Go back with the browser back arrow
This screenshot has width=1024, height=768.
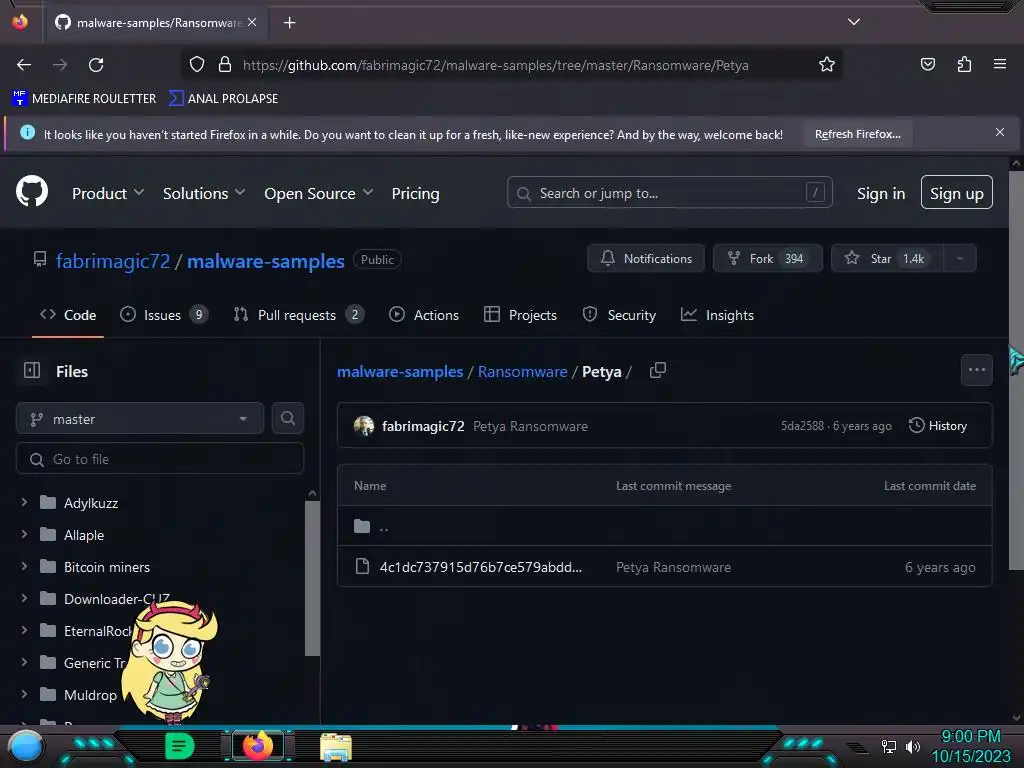[24, 65]
